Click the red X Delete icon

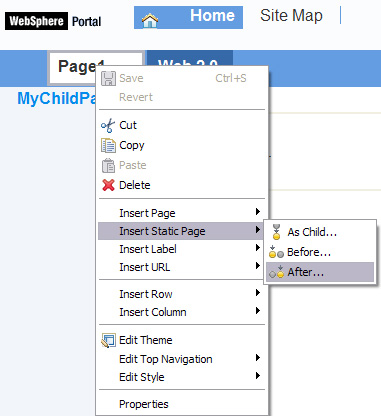point(108,185)
